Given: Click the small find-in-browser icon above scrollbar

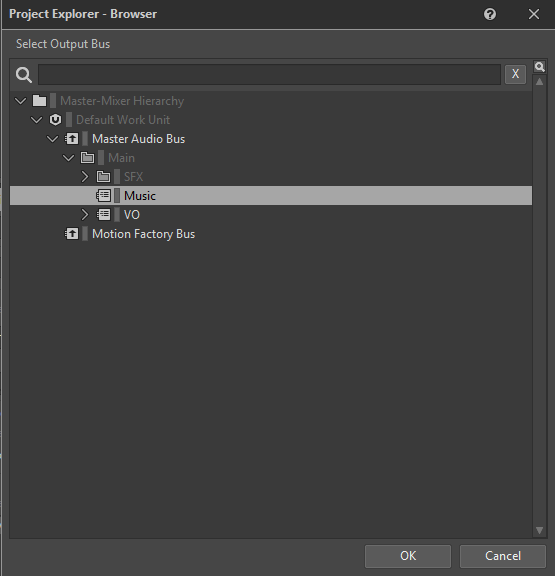Looking at the screenshot, I should click(x=539, y=67).
